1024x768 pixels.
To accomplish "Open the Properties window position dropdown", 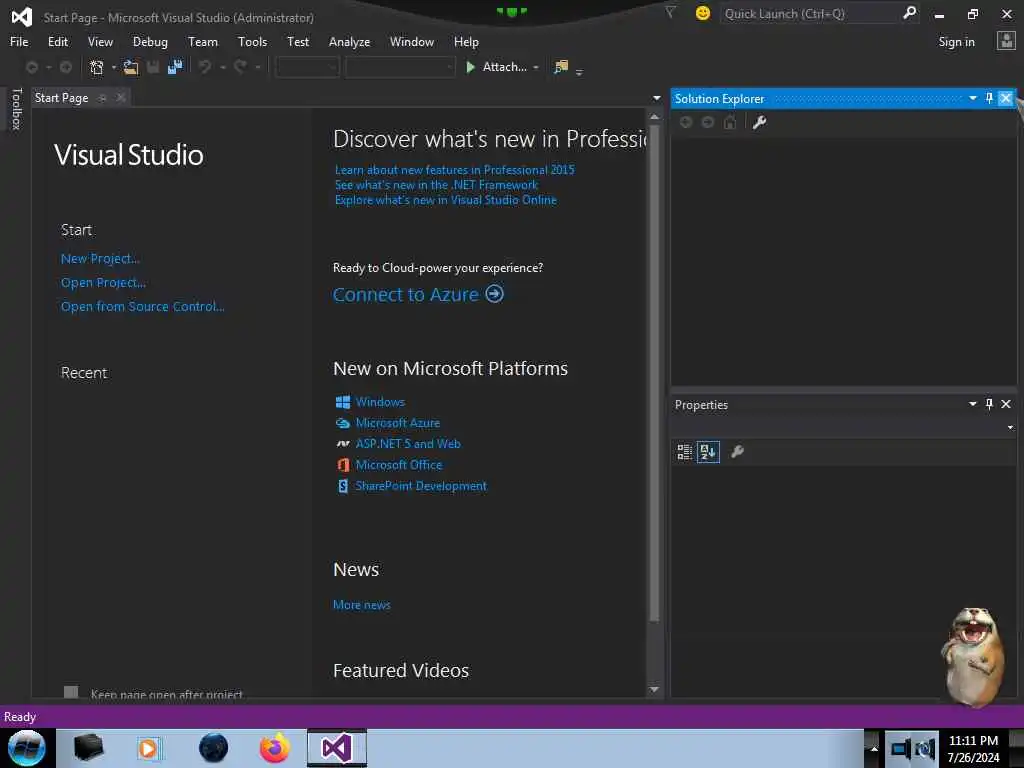I will tap(972, 404).
